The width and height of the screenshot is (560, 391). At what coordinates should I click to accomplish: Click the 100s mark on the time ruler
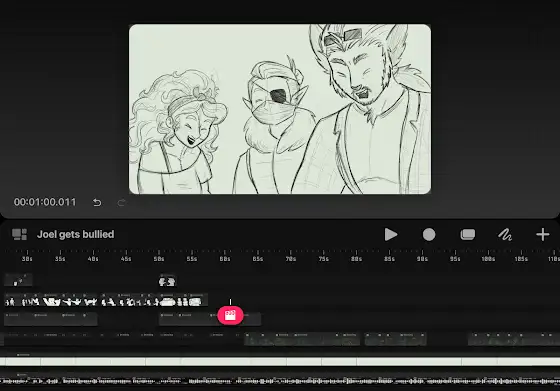click(488, 259)
